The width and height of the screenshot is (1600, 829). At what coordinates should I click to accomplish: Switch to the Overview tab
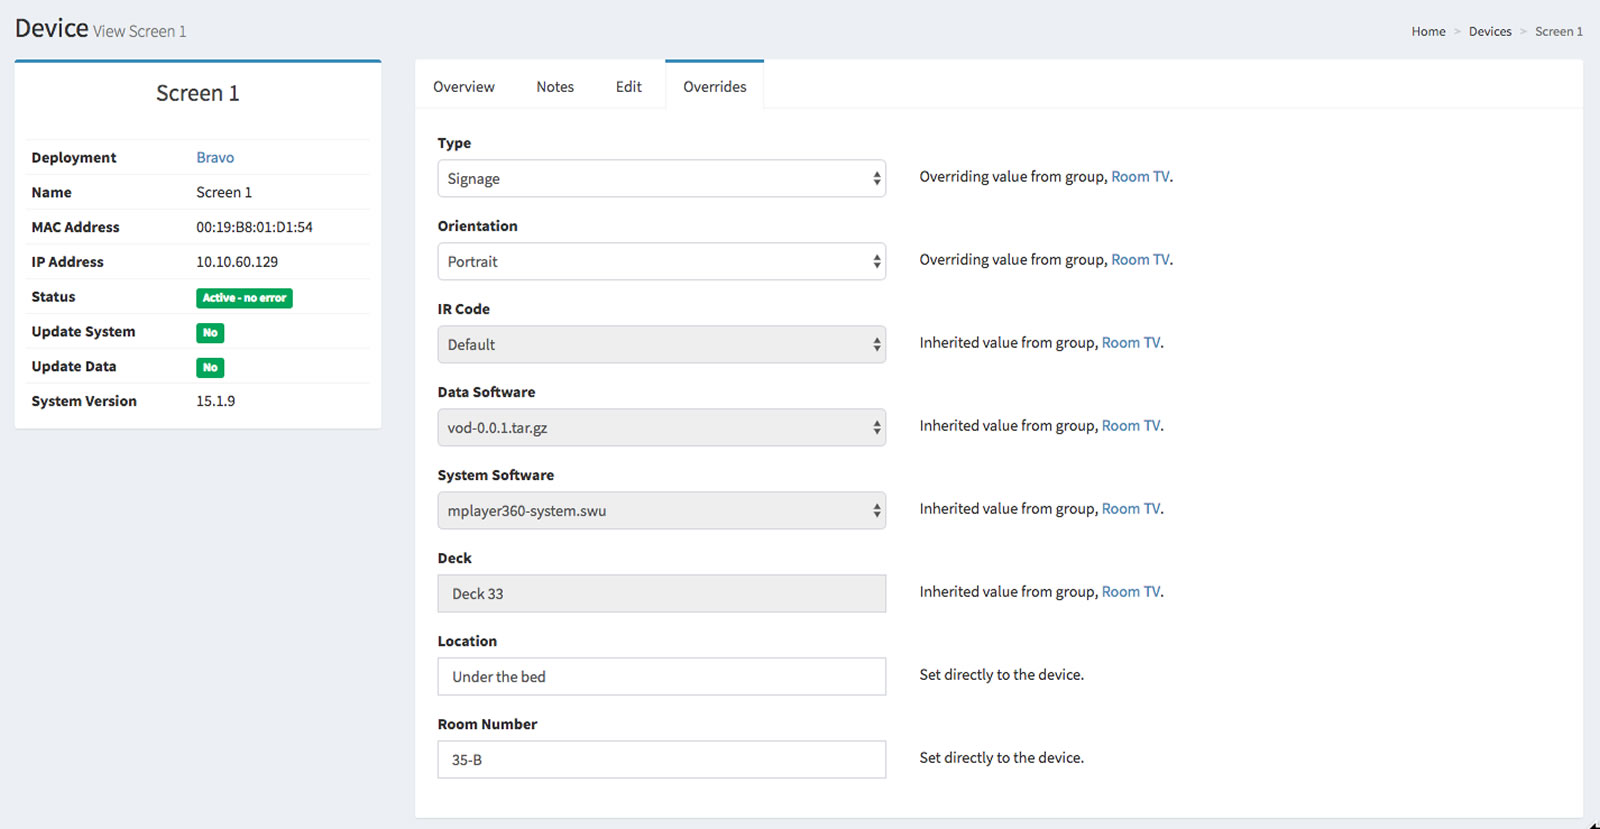[463, 87]
